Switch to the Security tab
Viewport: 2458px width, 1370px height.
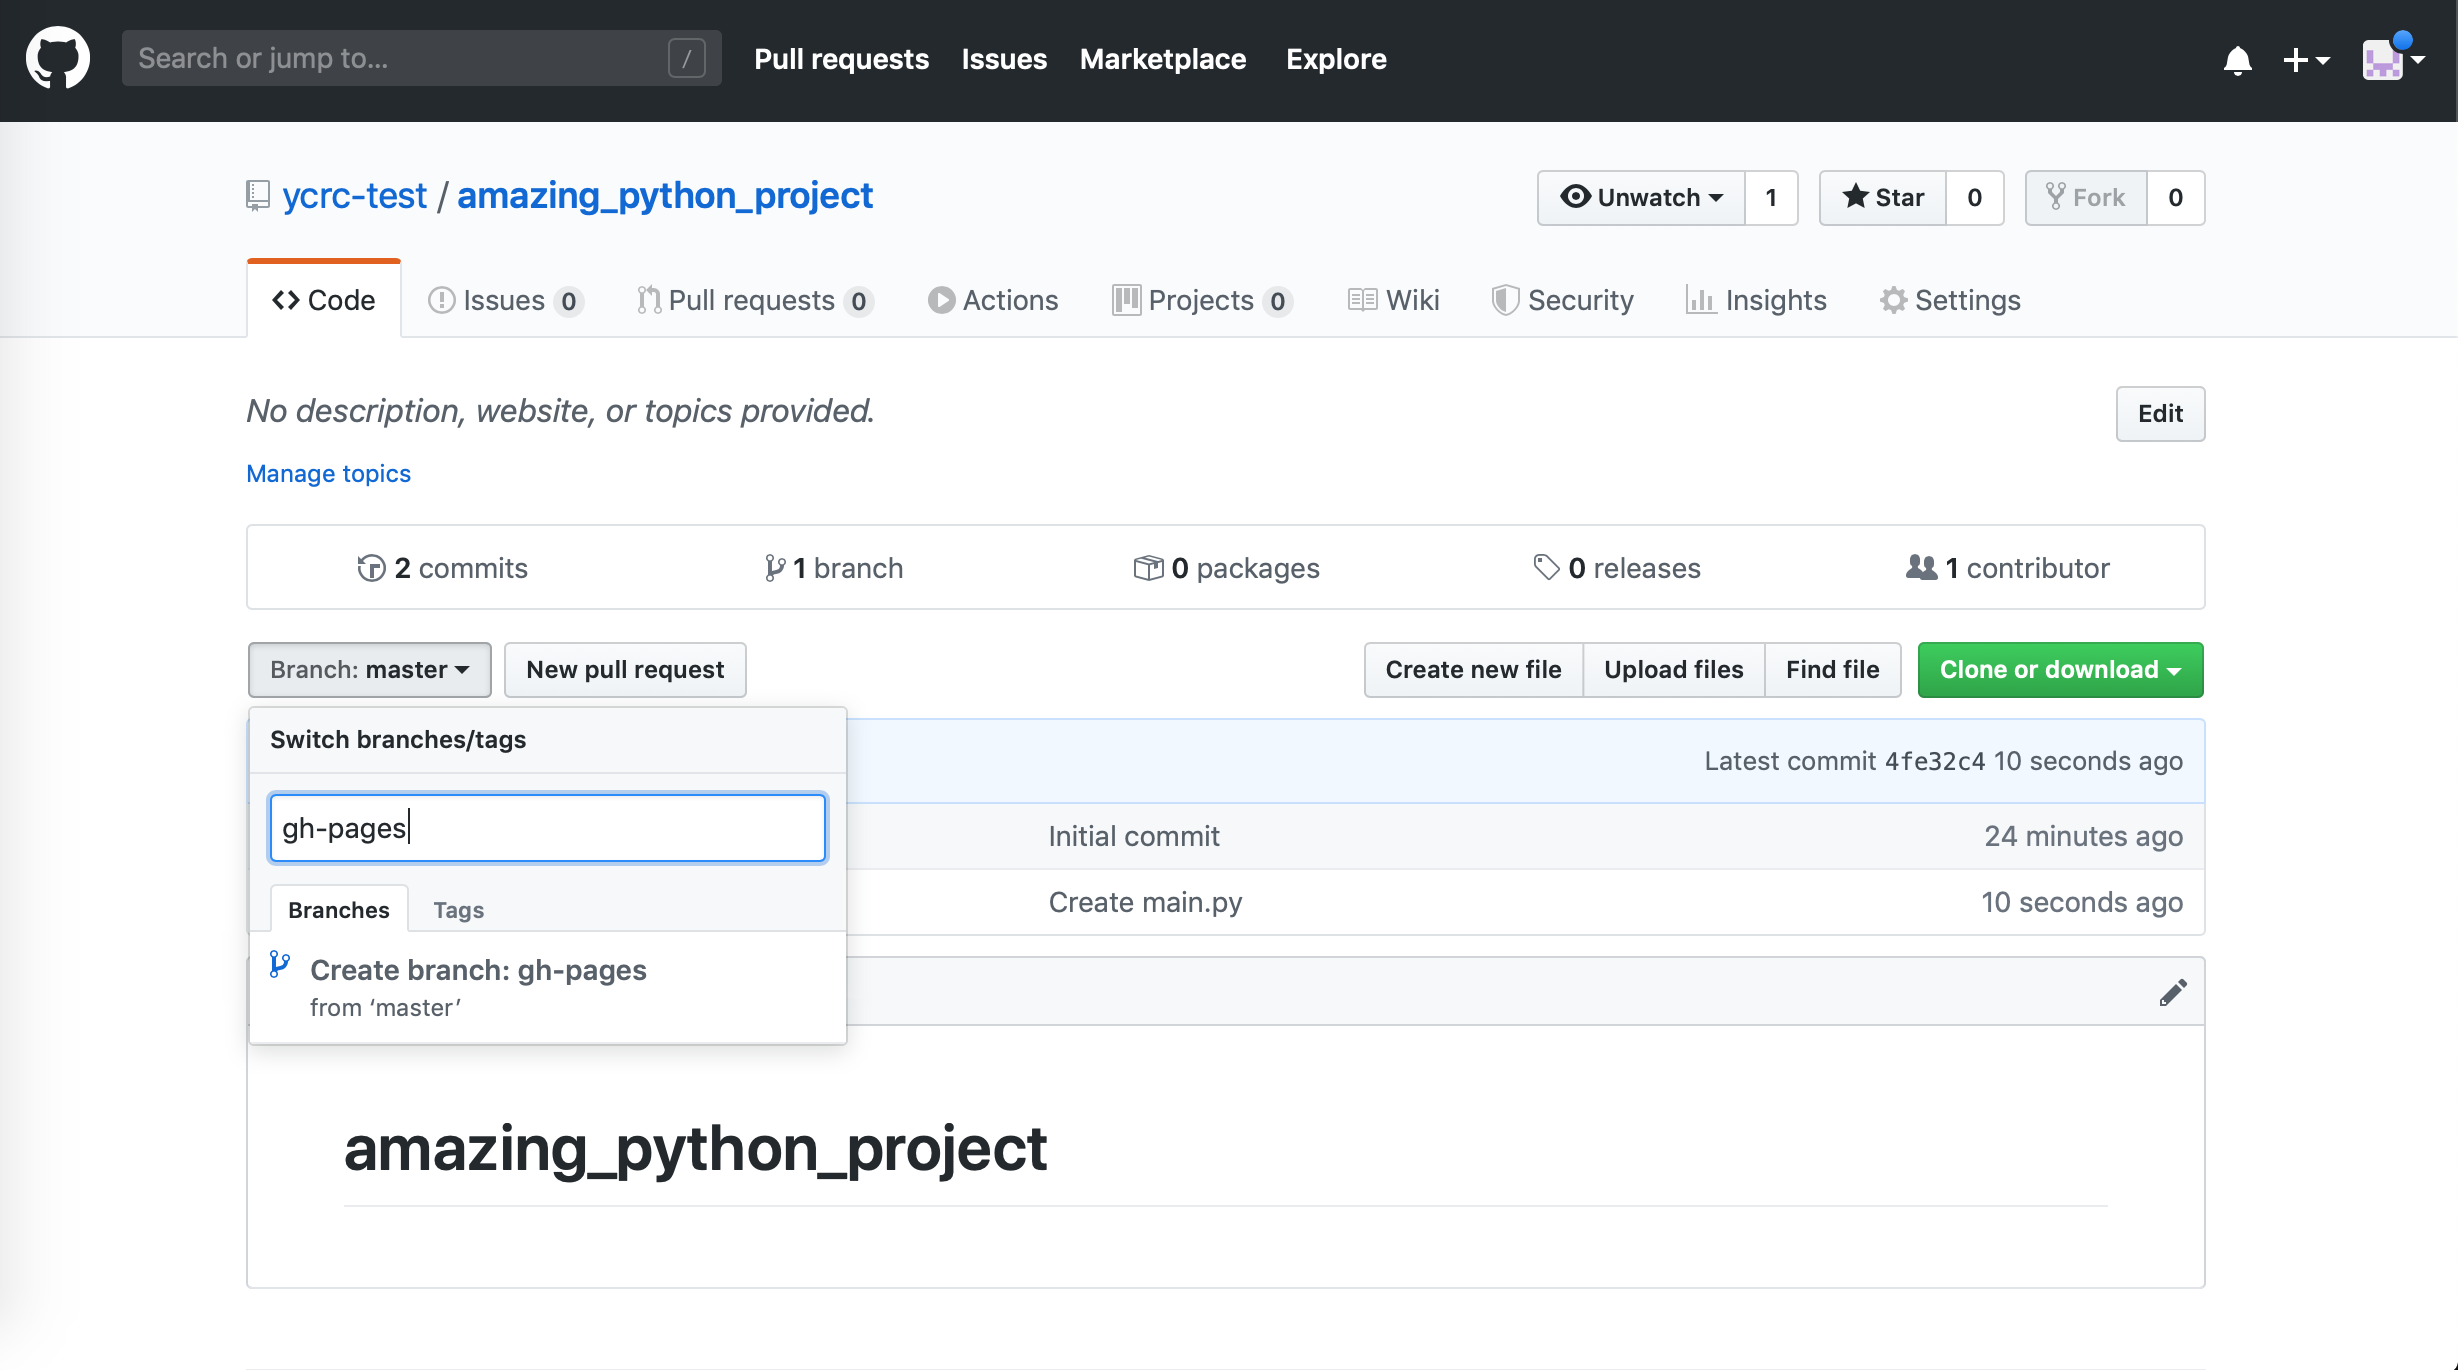1562,300
